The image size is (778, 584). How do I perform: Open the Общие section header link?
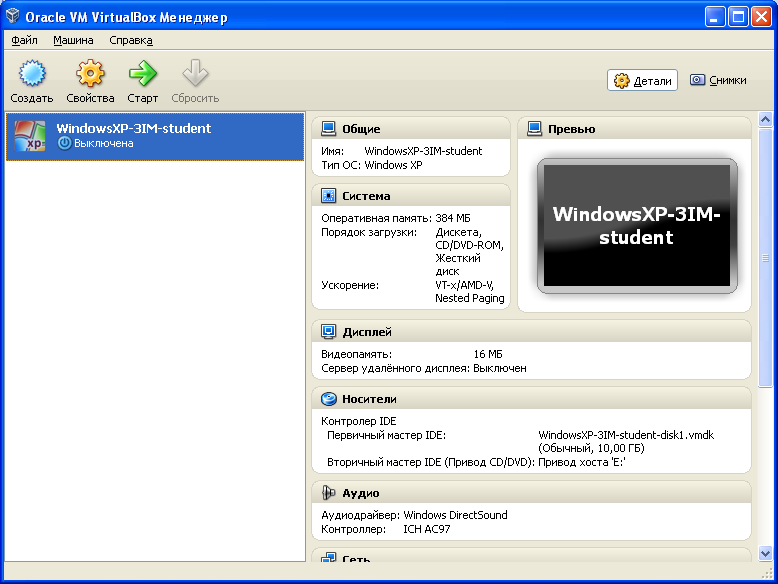361,129
